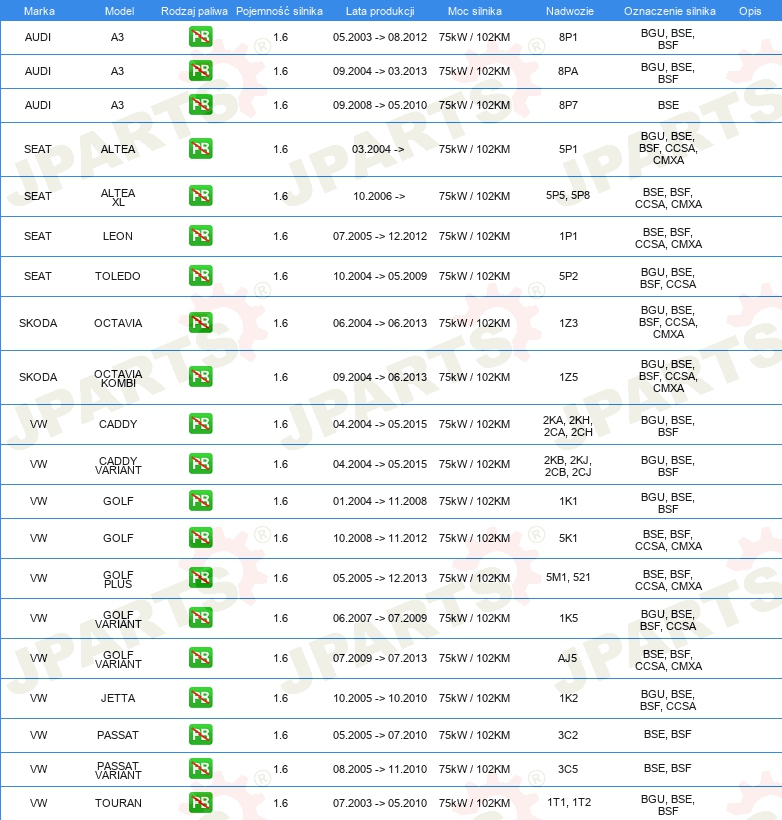Click the Marka column header
Viewport: 782px width, 820px height.
pyautogui.click(x=39, y=11)
